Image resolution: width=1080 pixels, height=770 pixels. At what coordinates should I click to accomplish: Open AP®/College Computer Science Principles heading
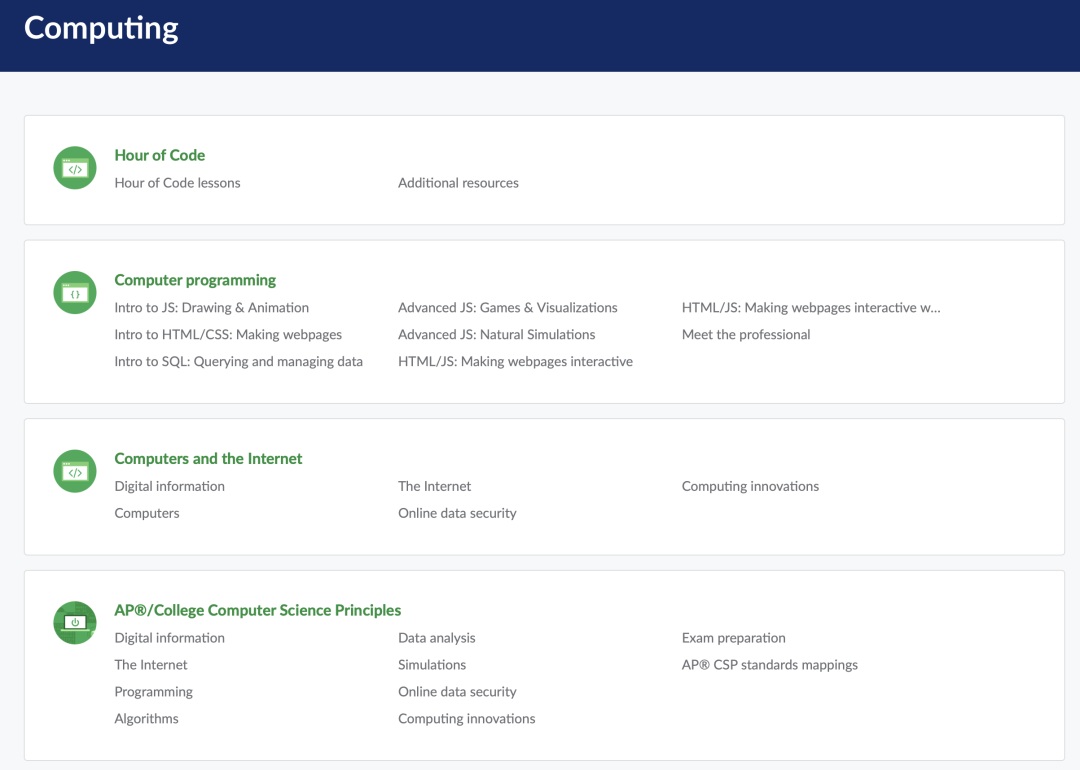[258, 610]
